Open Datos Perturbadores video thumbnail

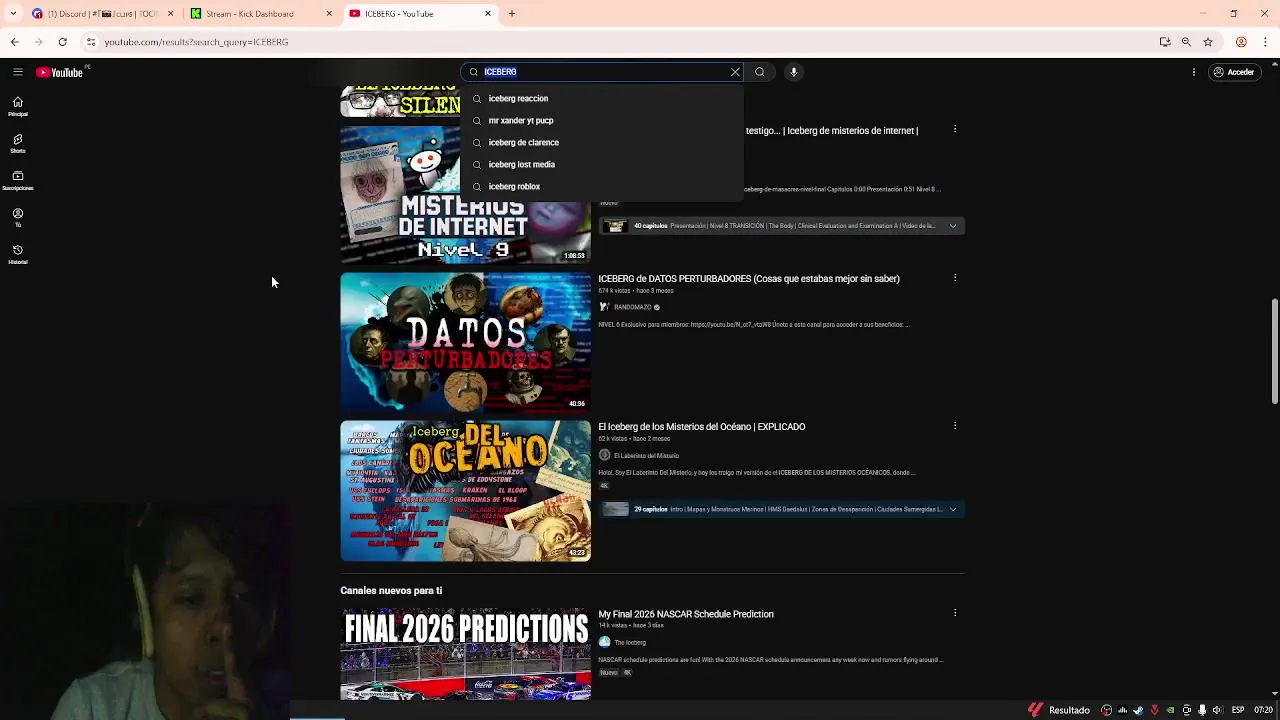tap(465, 342)
